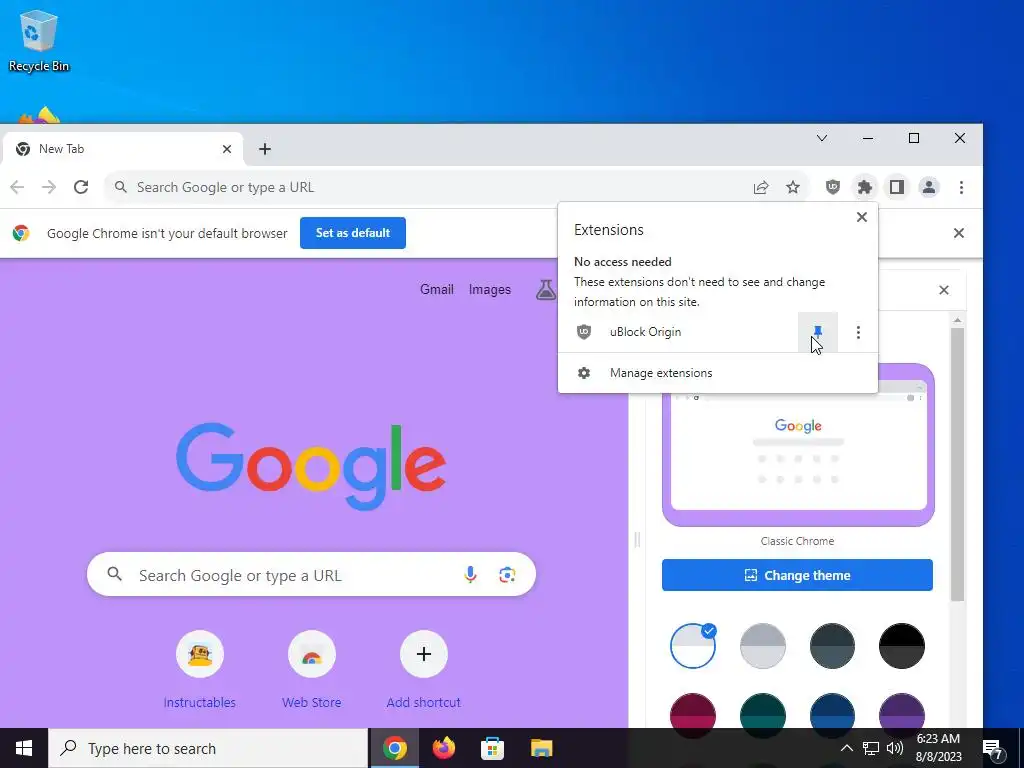The height and width of the screenshot is (768, 1024).
Task: Open the volume control tray icon
Action: pyautogui.click(x=895, y=748)
